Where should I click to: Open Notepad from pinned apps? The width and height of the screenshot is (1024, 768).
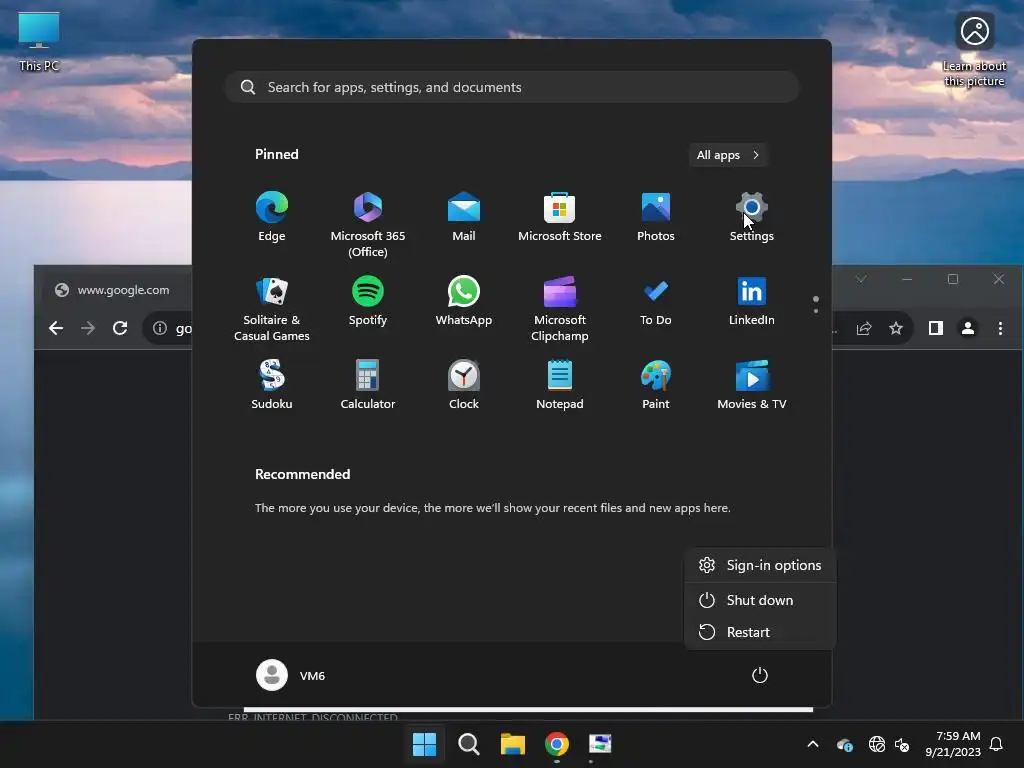pyautogui.click(x=560, y=385)
